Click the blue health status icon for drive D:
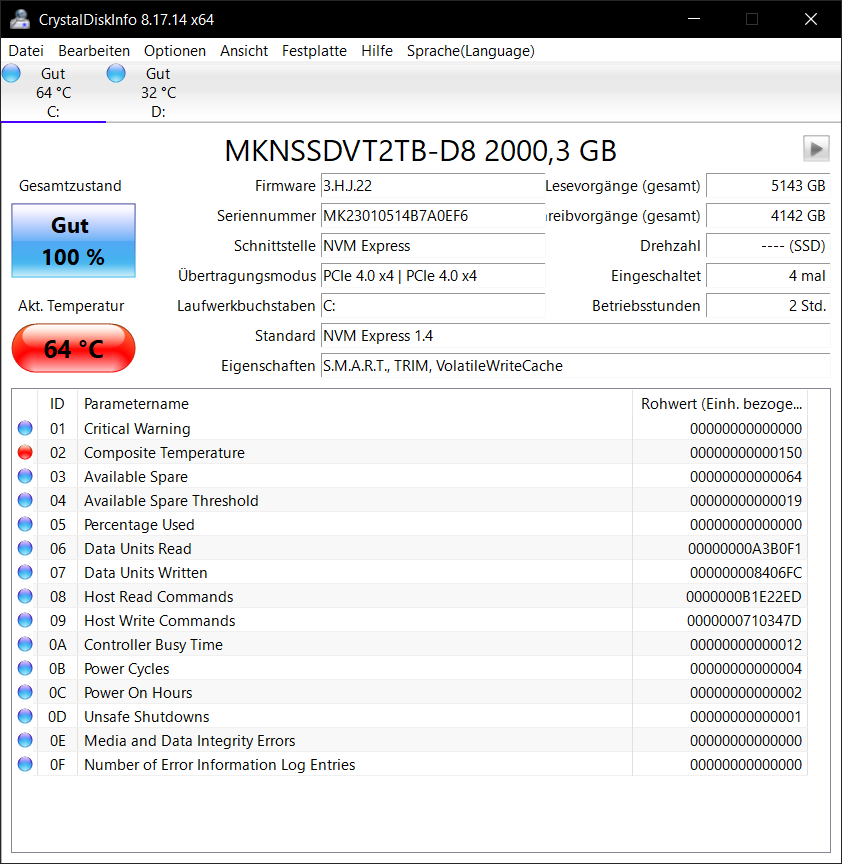This screenshot has width=842, height=864. click(116, 72)
